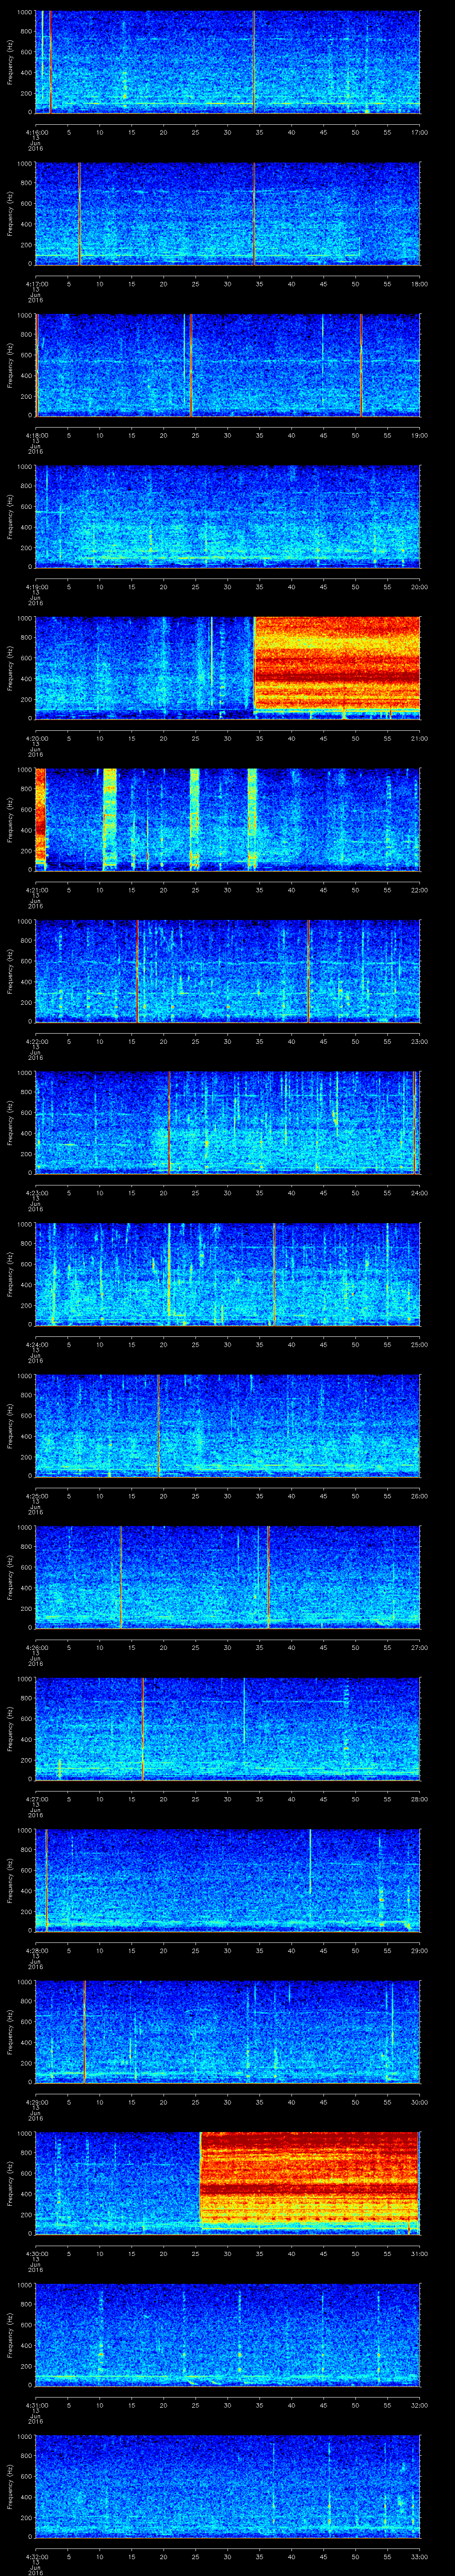This screenshot has height=2576, width=455.
Task: Select the '4:20:00' start time label
Action: [36, 738]
